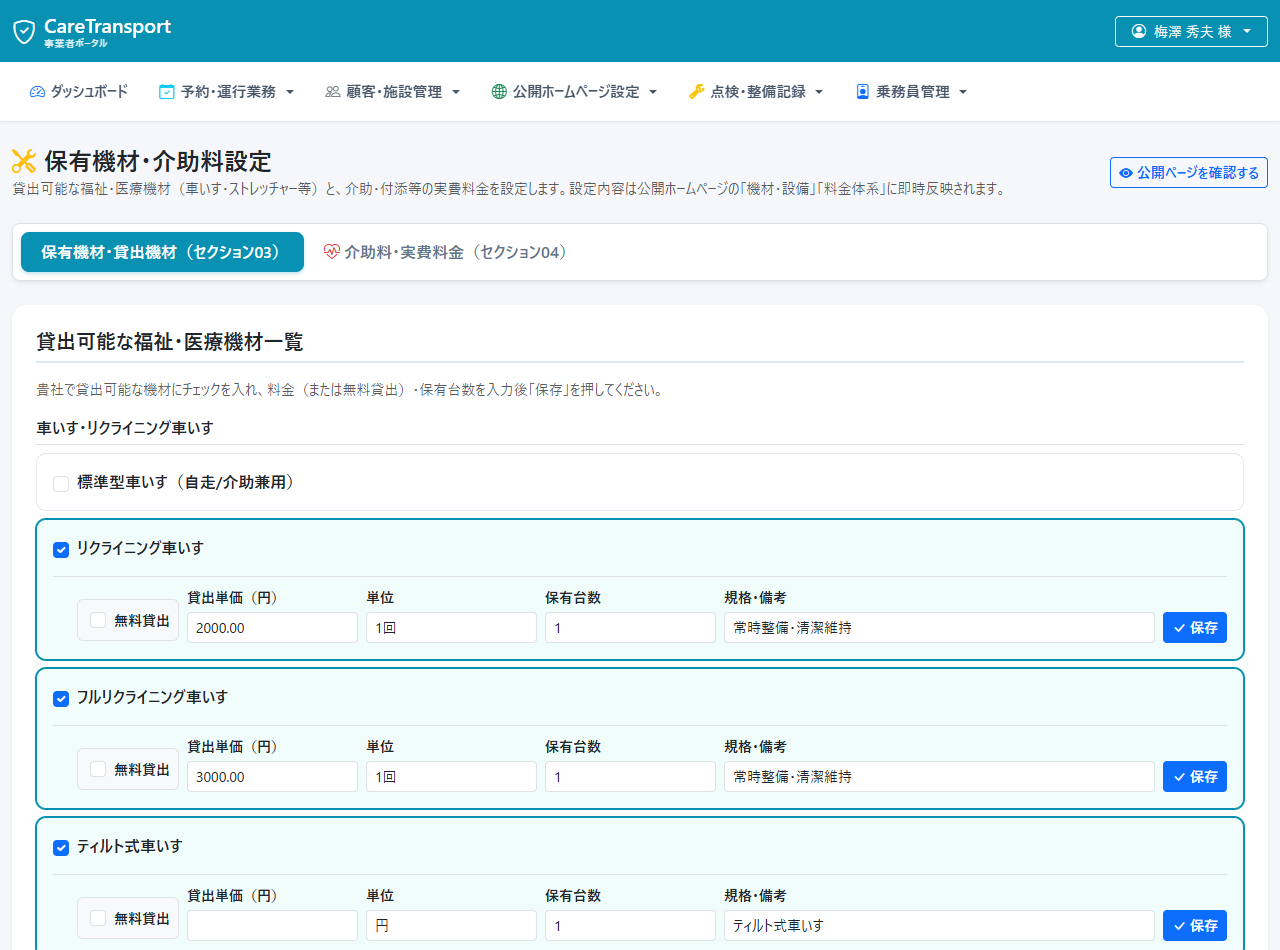Click the user avatar icon beside 梅澤 秀夫
The width and height of the screenshot is (1280, 950).
click(x=1138, y=31)
